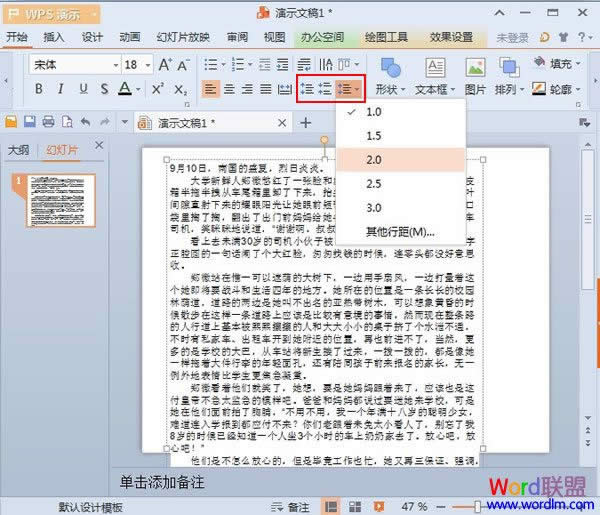Expand bullet list options arrow
This screenshot has height=515, width=600.
click(223, 64)
